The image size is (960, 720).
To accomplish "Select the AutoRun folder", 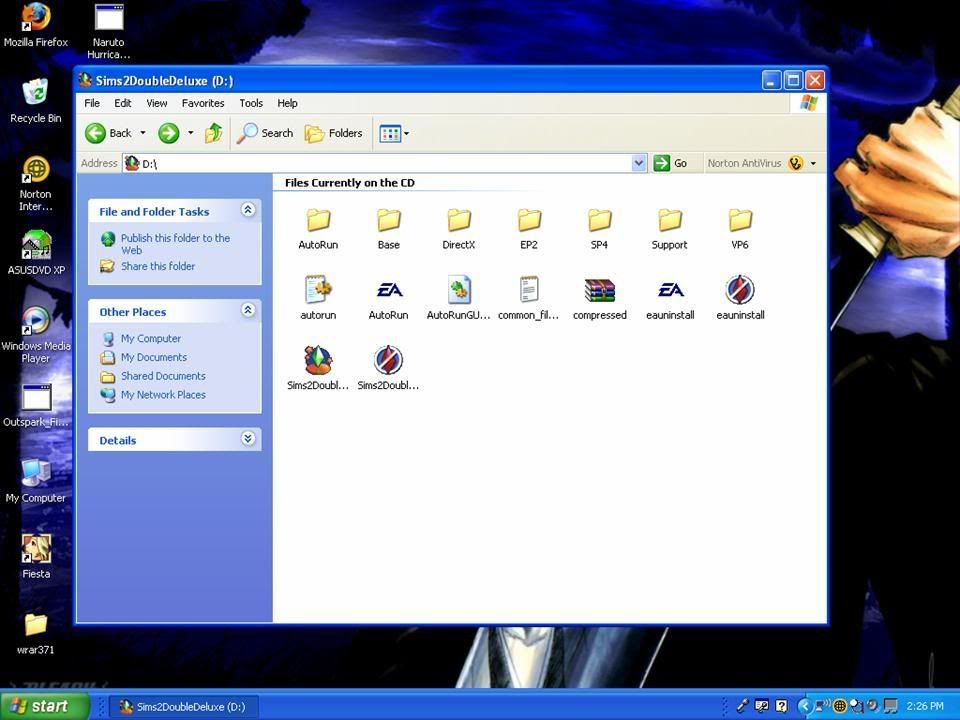I will tap(318, 229).
